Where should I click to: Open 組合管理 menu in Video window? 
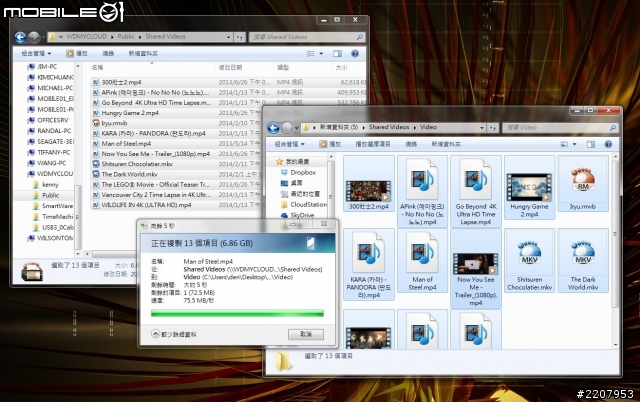[x=289, y=144]
